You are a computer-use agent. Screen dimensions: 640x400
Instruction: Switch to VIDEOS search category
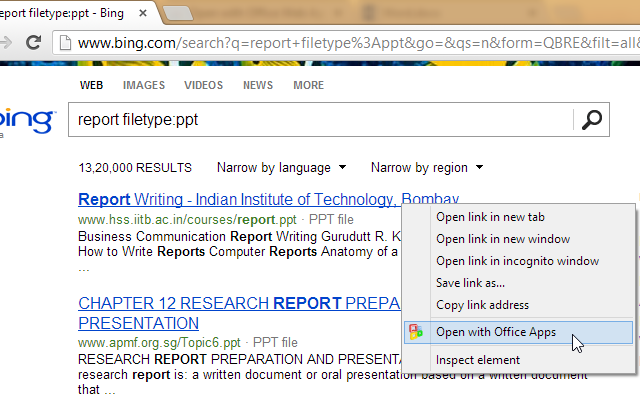pos(203,85)
